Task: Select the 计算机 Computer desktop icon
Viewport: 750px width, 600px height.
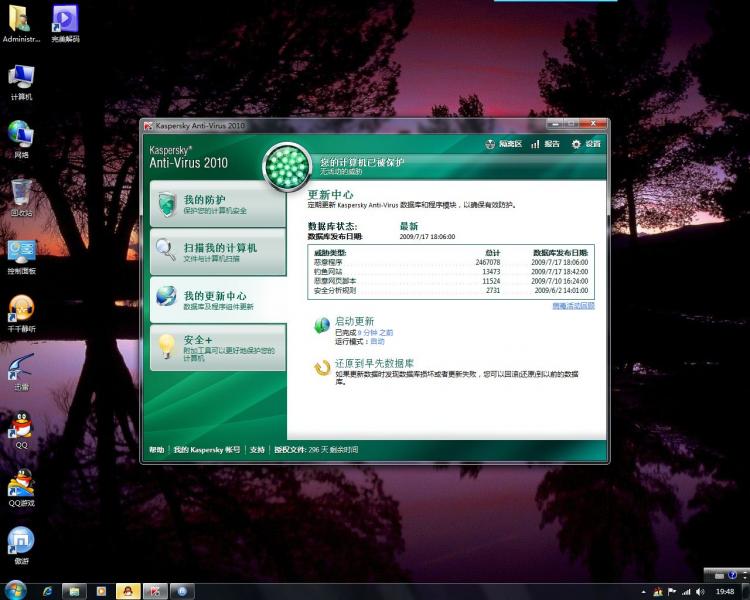Action: [x=21, y=82]
